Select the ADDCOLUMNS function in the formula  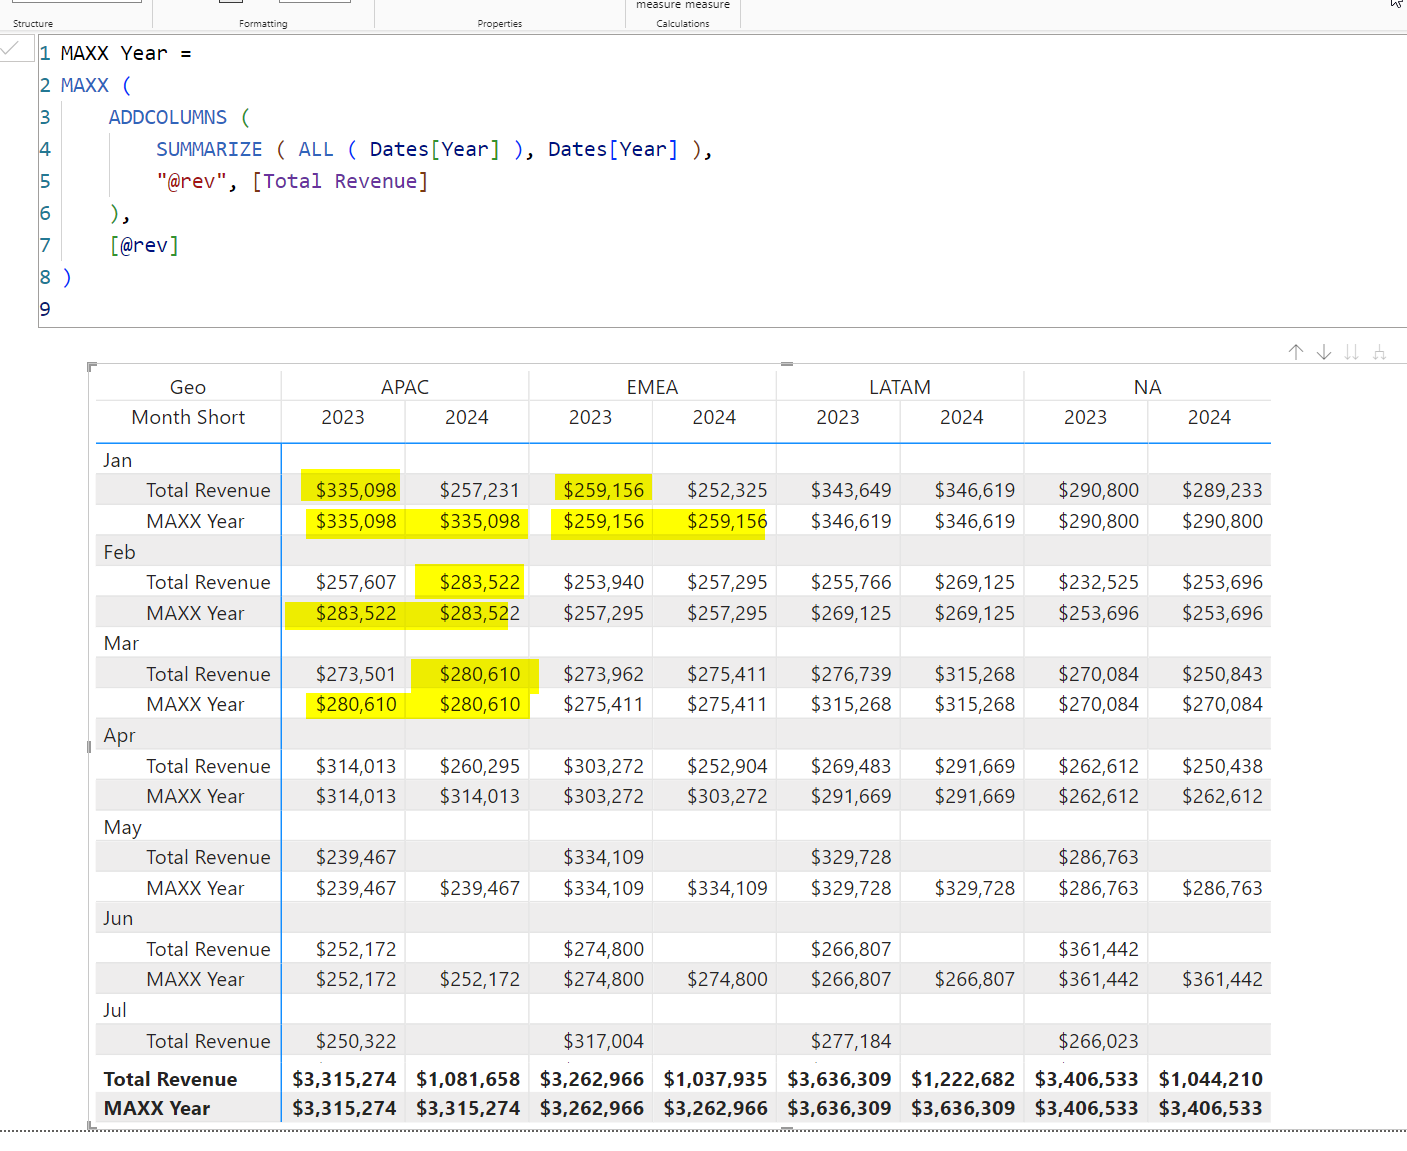pyautogui.click(x=168, y=117)
